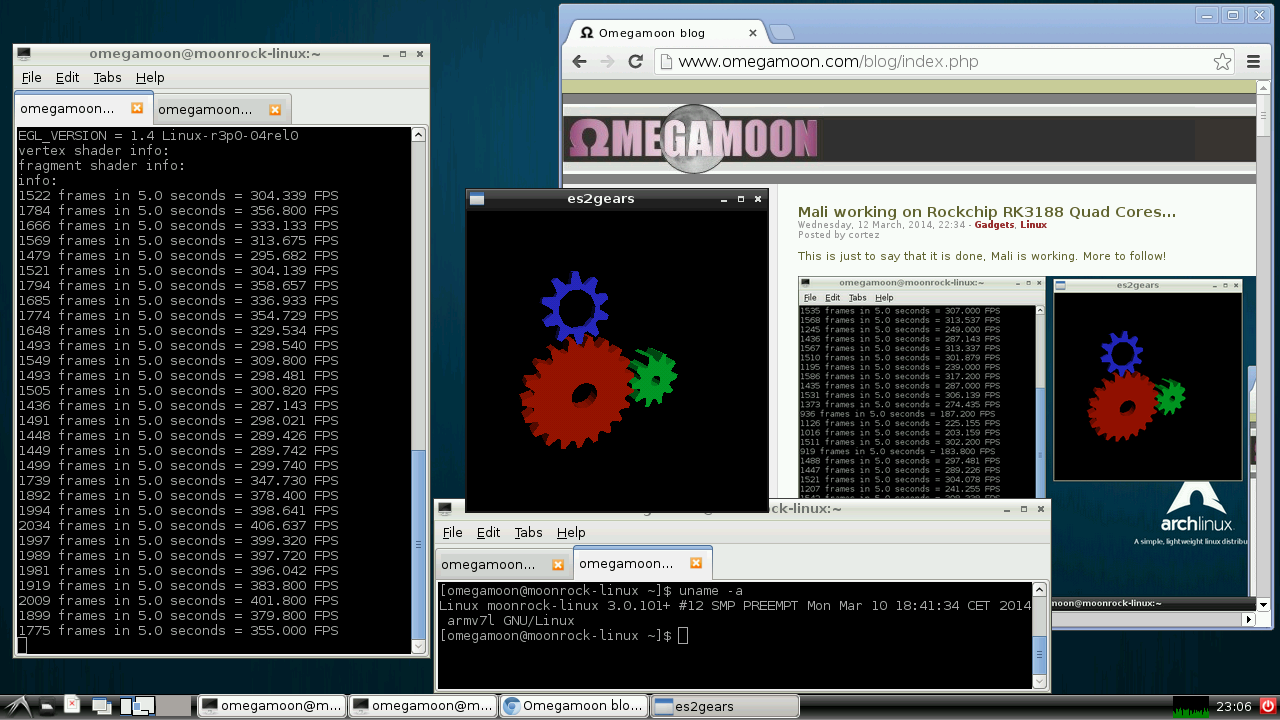The width and height of the screenshot is (1280, 720).
Task: Open Help menu in the bottom terminal
Action: point(571,532)
